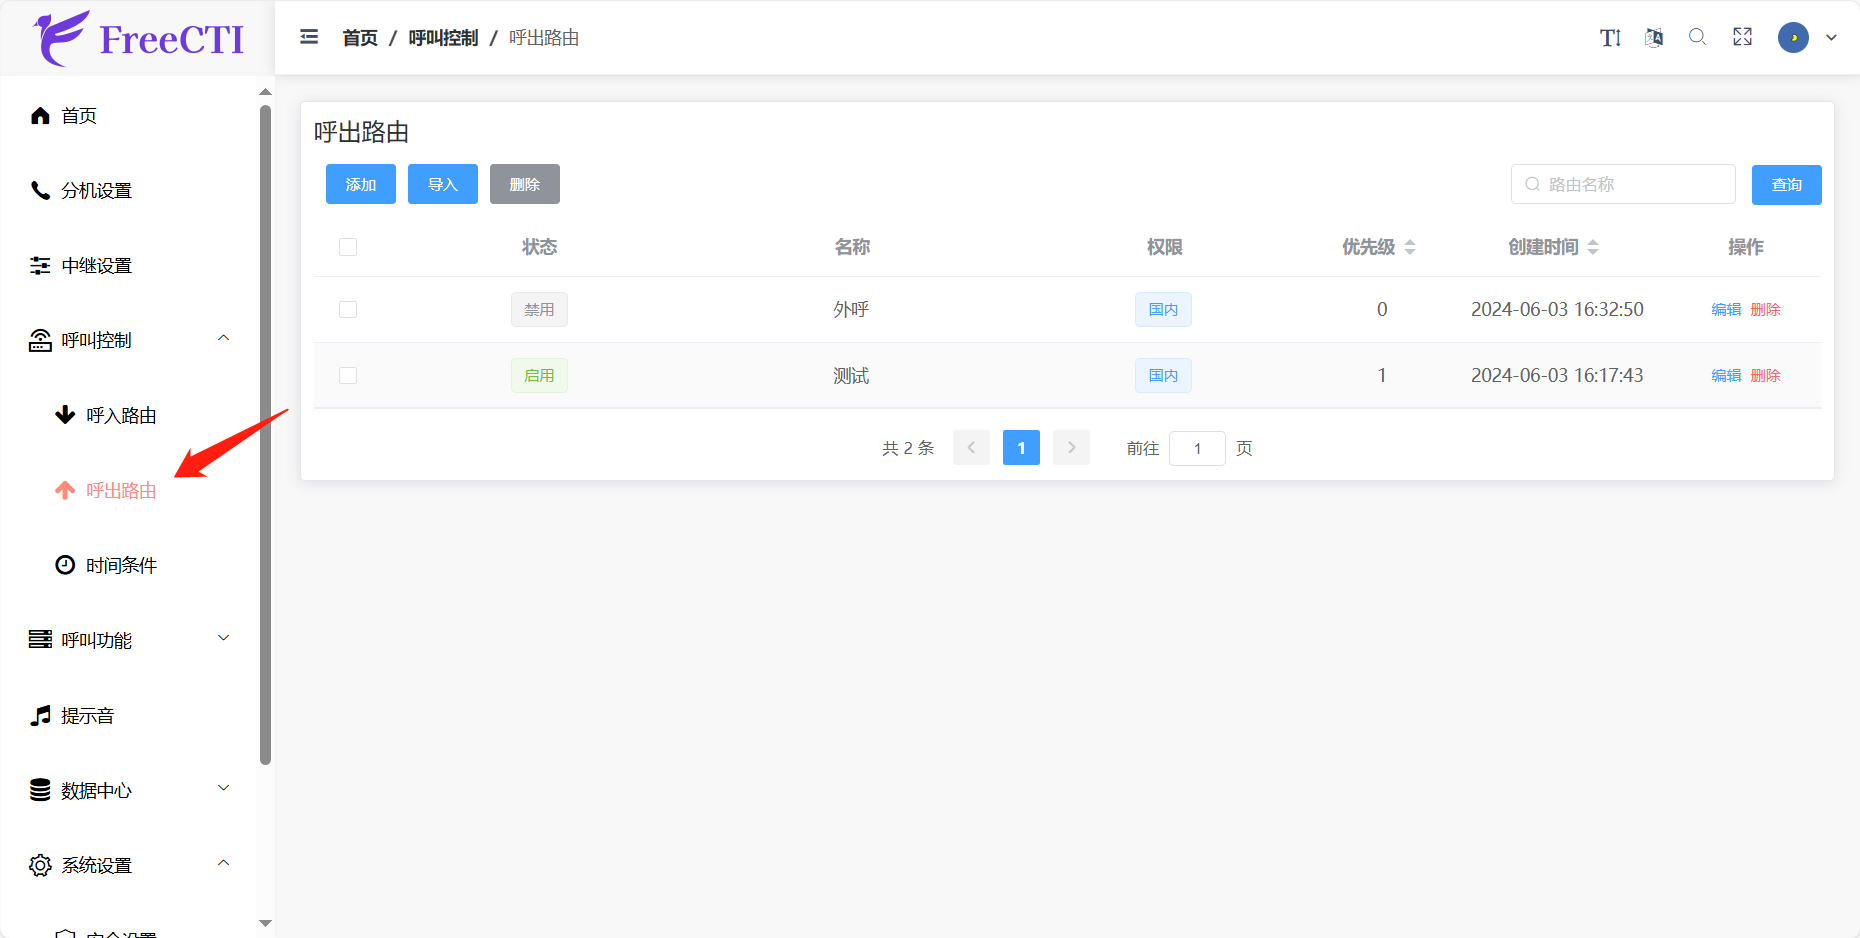Check the 外呼 route row checkbox

point(348,310)
